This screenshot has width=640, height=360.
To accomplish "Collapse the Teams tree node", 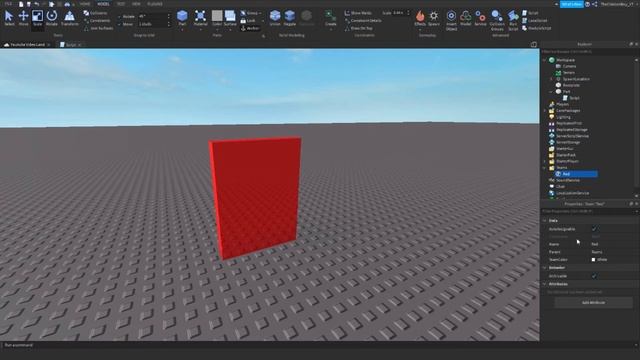I will click(x=544, y=168).
